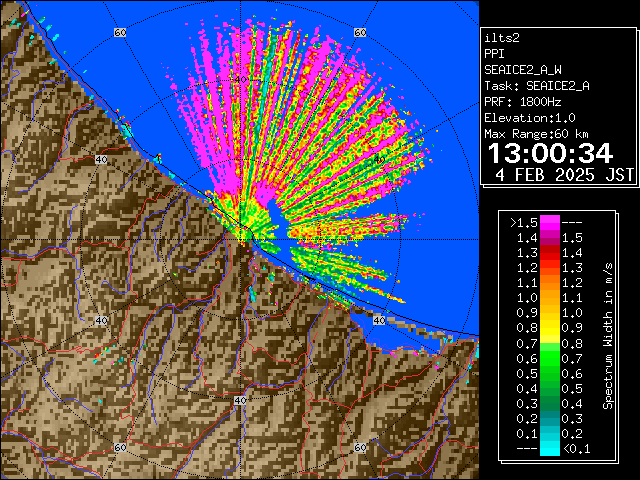Pick the dark green legend swatch for 0.3 to 0.4
The width and height of the screenshot is (640, 480).
pos(549,403)
